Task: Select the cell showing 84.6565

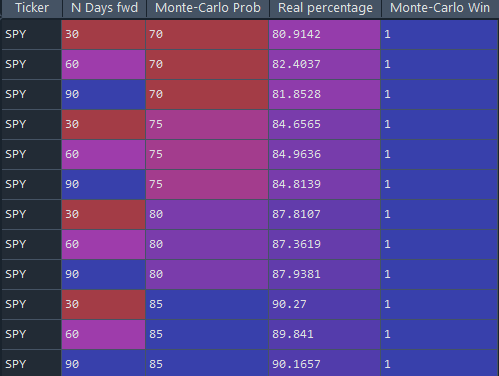Action: (325, 124)
